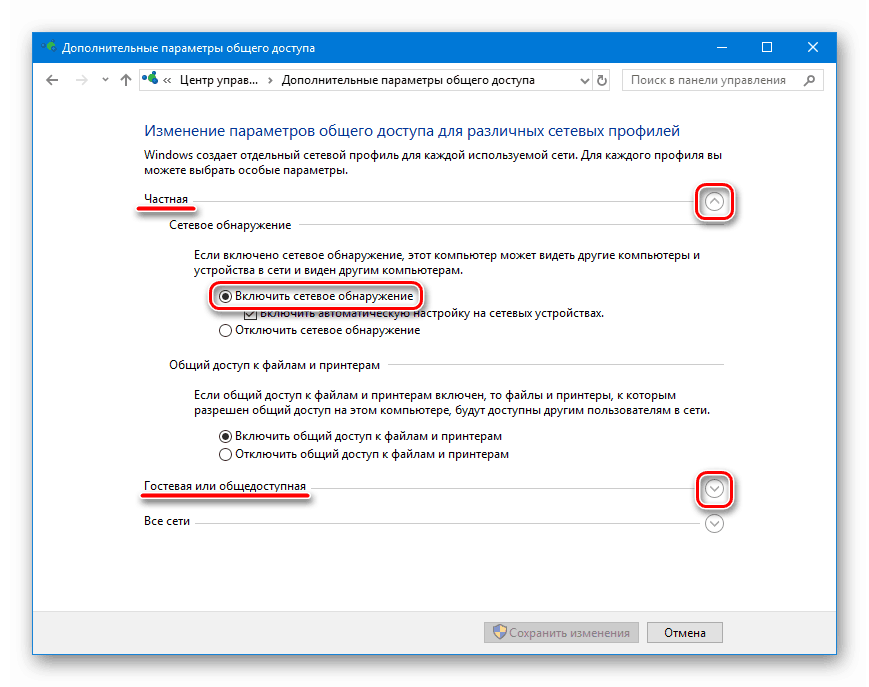The image size is (869, 687).
Task: Click the magnifier search icon
Action: [809, 80]
